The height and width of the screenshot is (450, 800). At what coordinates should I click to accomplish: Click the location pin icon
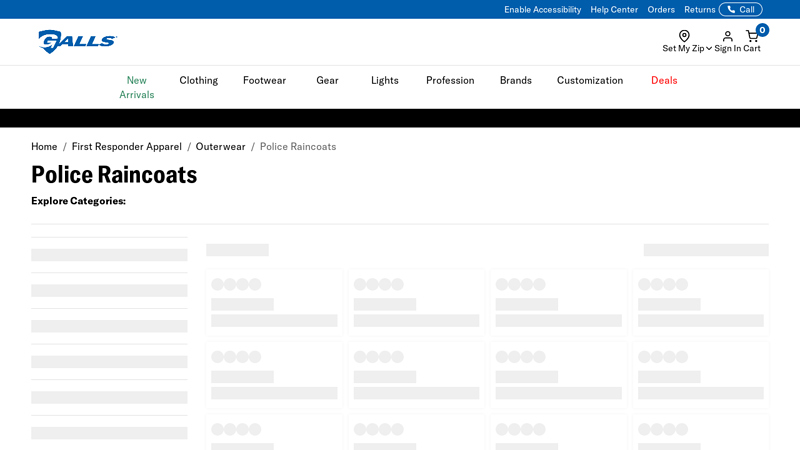coord(684,36)
